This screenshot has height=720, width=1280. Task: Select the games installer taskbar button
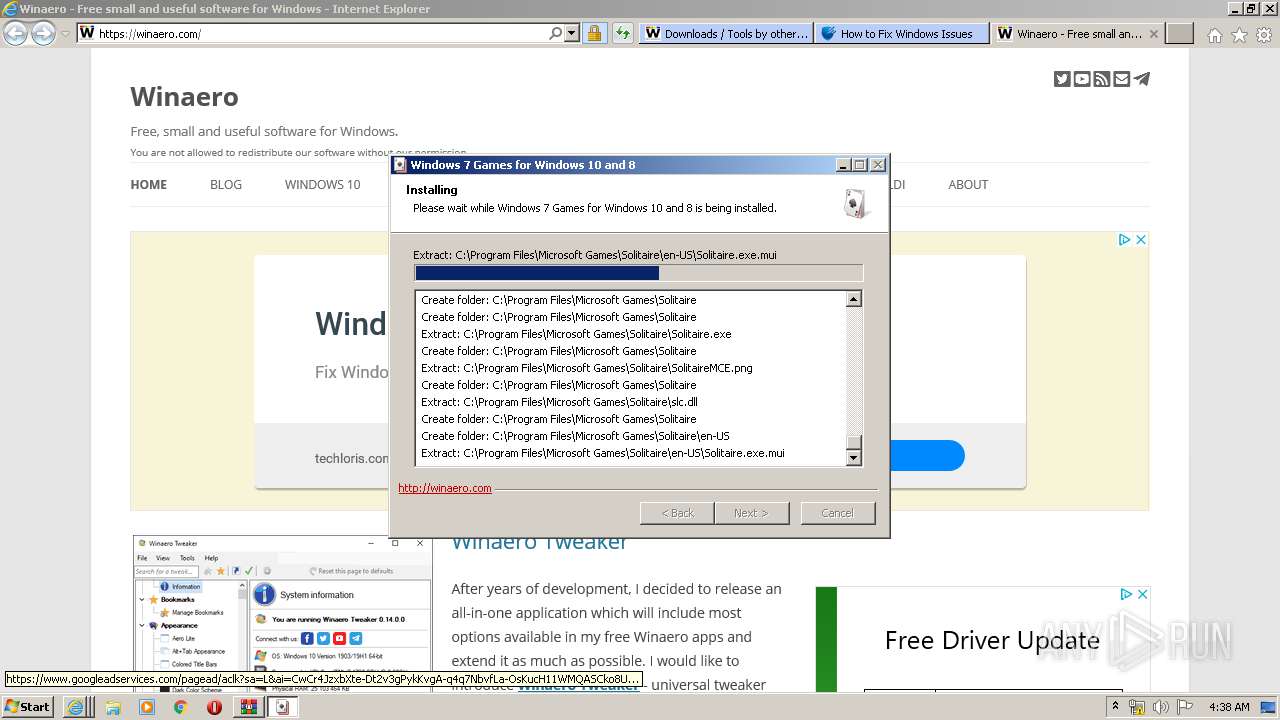point(282,706)
